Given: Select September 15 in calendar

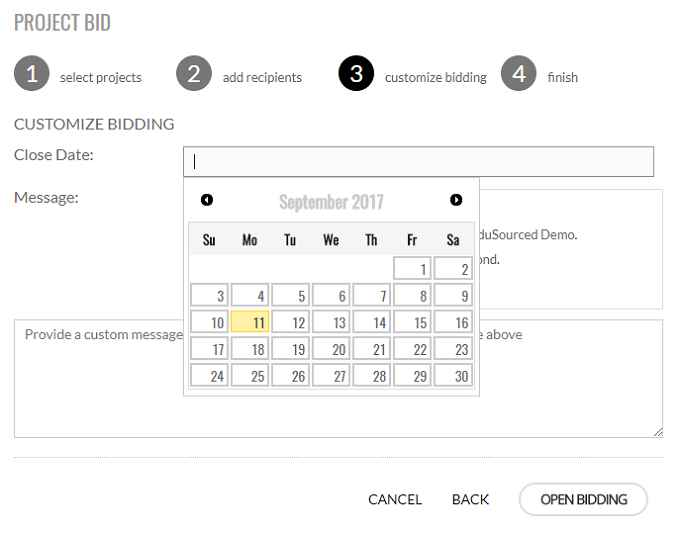Looking at the screenshot, I should (413, 322).
